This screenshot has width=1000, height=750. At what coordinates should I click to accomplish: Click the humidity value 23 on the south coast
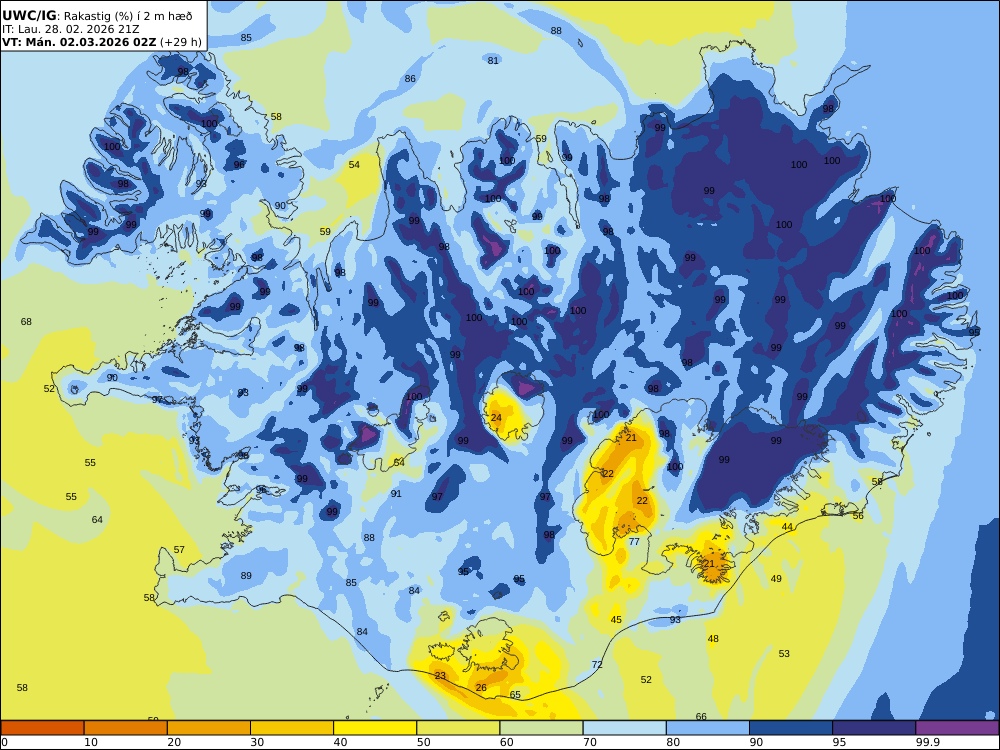click(x=440, y=675)
